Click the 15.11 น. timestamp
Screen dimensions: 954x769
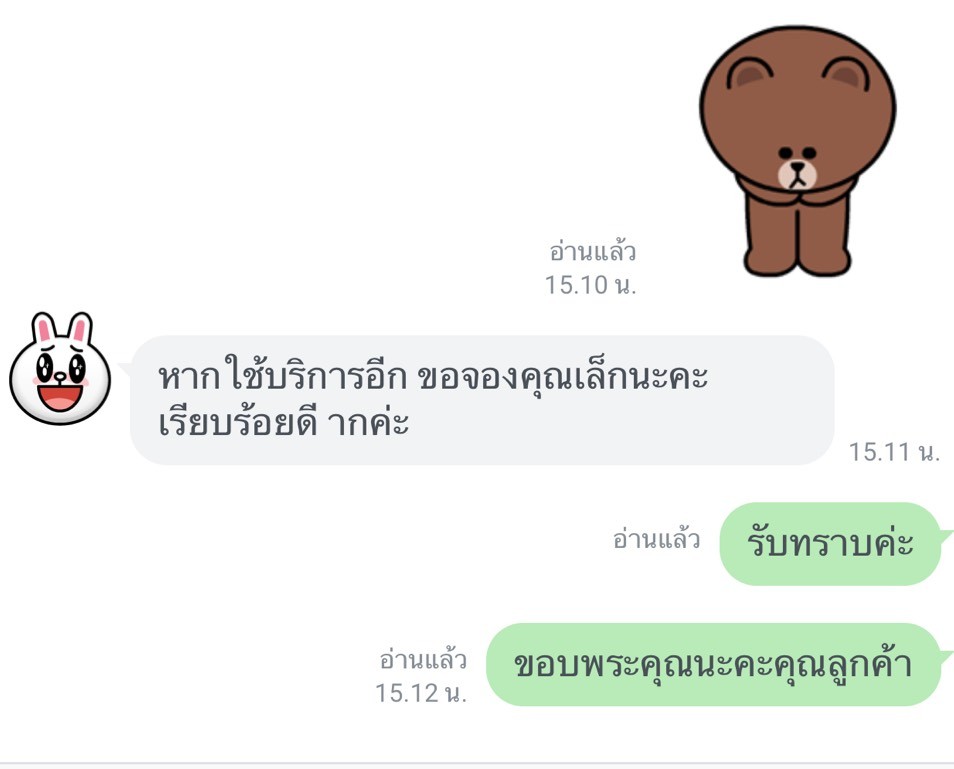click(x=894, y=451)
